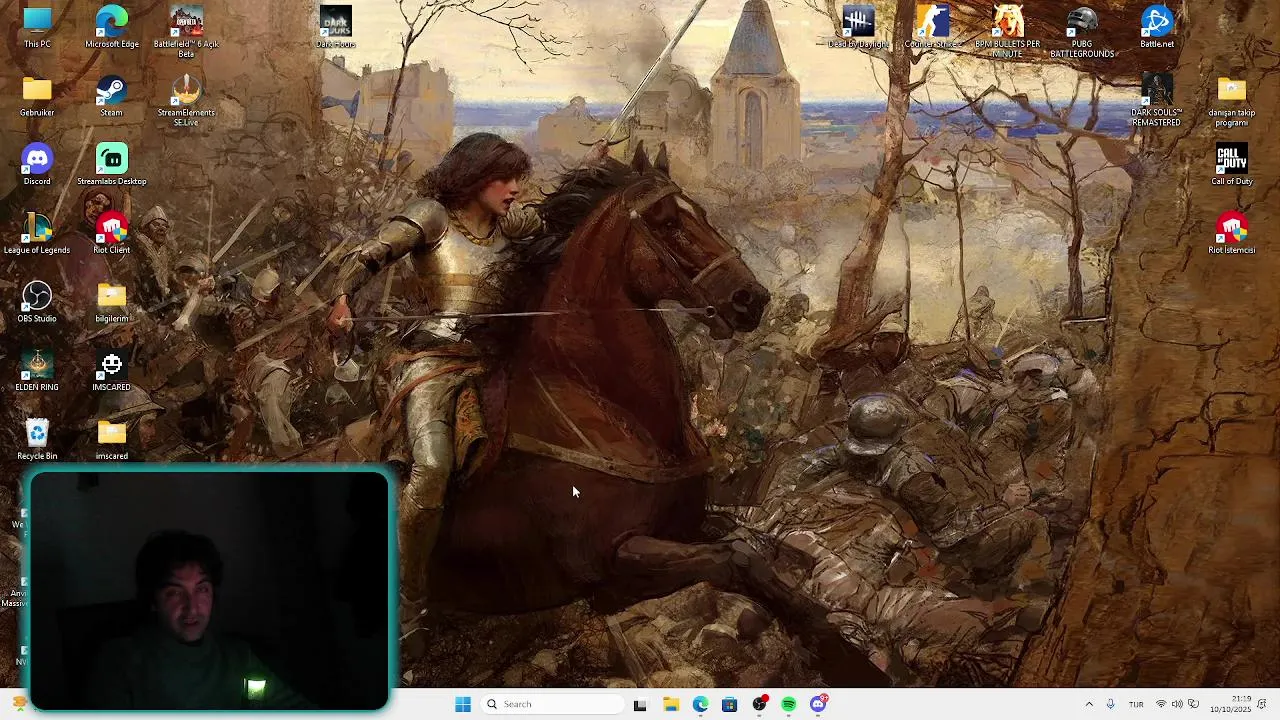The width and height of the screenshot is (1280, 720).
Task: Select the lowercase imscared folder
Action: pos(111,439)
